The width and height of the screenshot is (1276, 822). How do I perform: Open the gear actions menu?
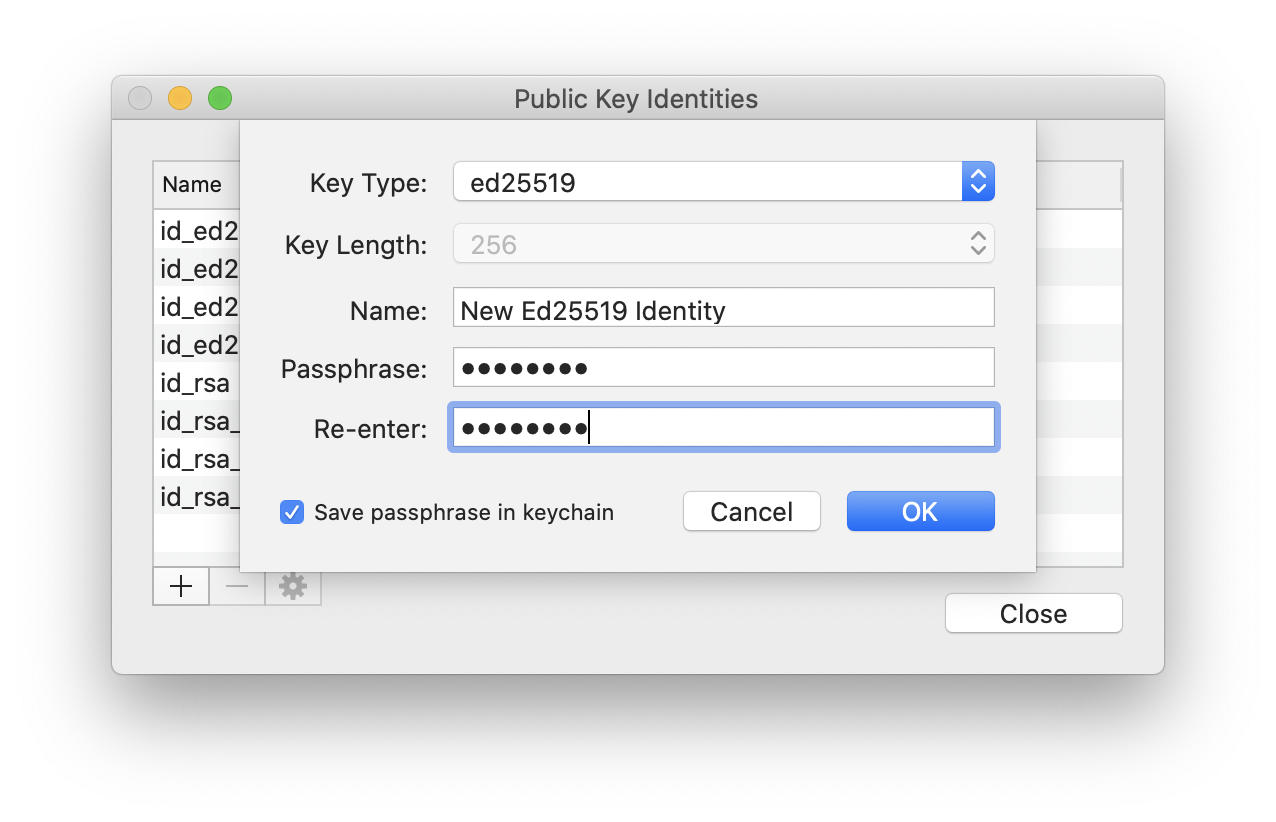coord(293,586)
